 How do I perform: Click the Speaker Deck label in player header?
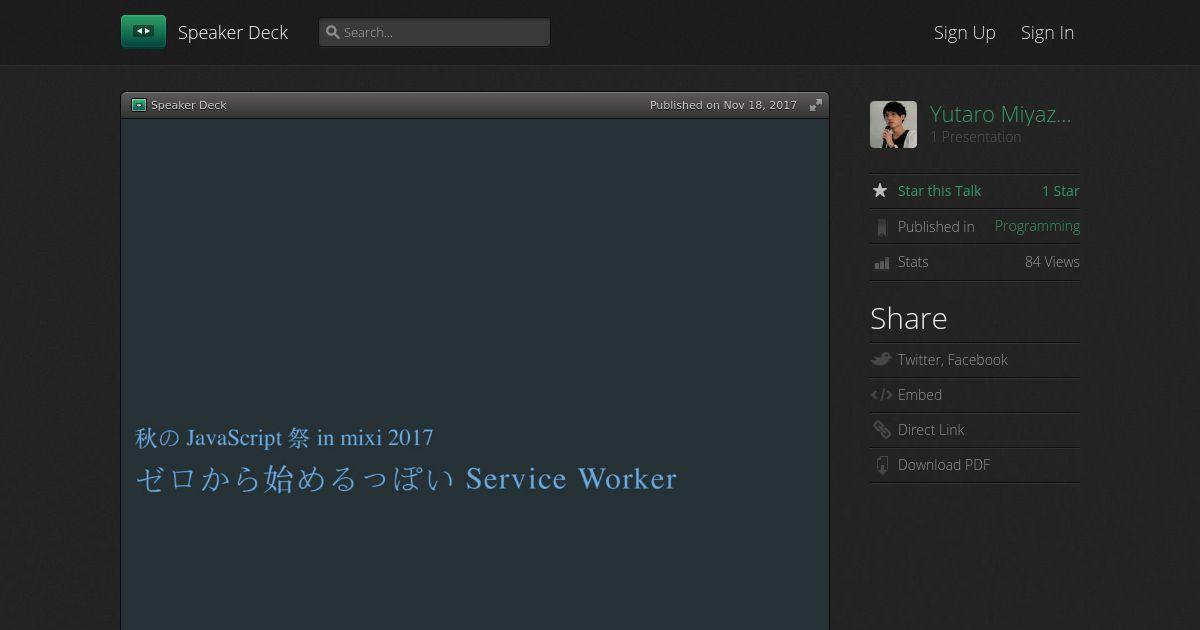pyautogui.click(x=189, y=105)
